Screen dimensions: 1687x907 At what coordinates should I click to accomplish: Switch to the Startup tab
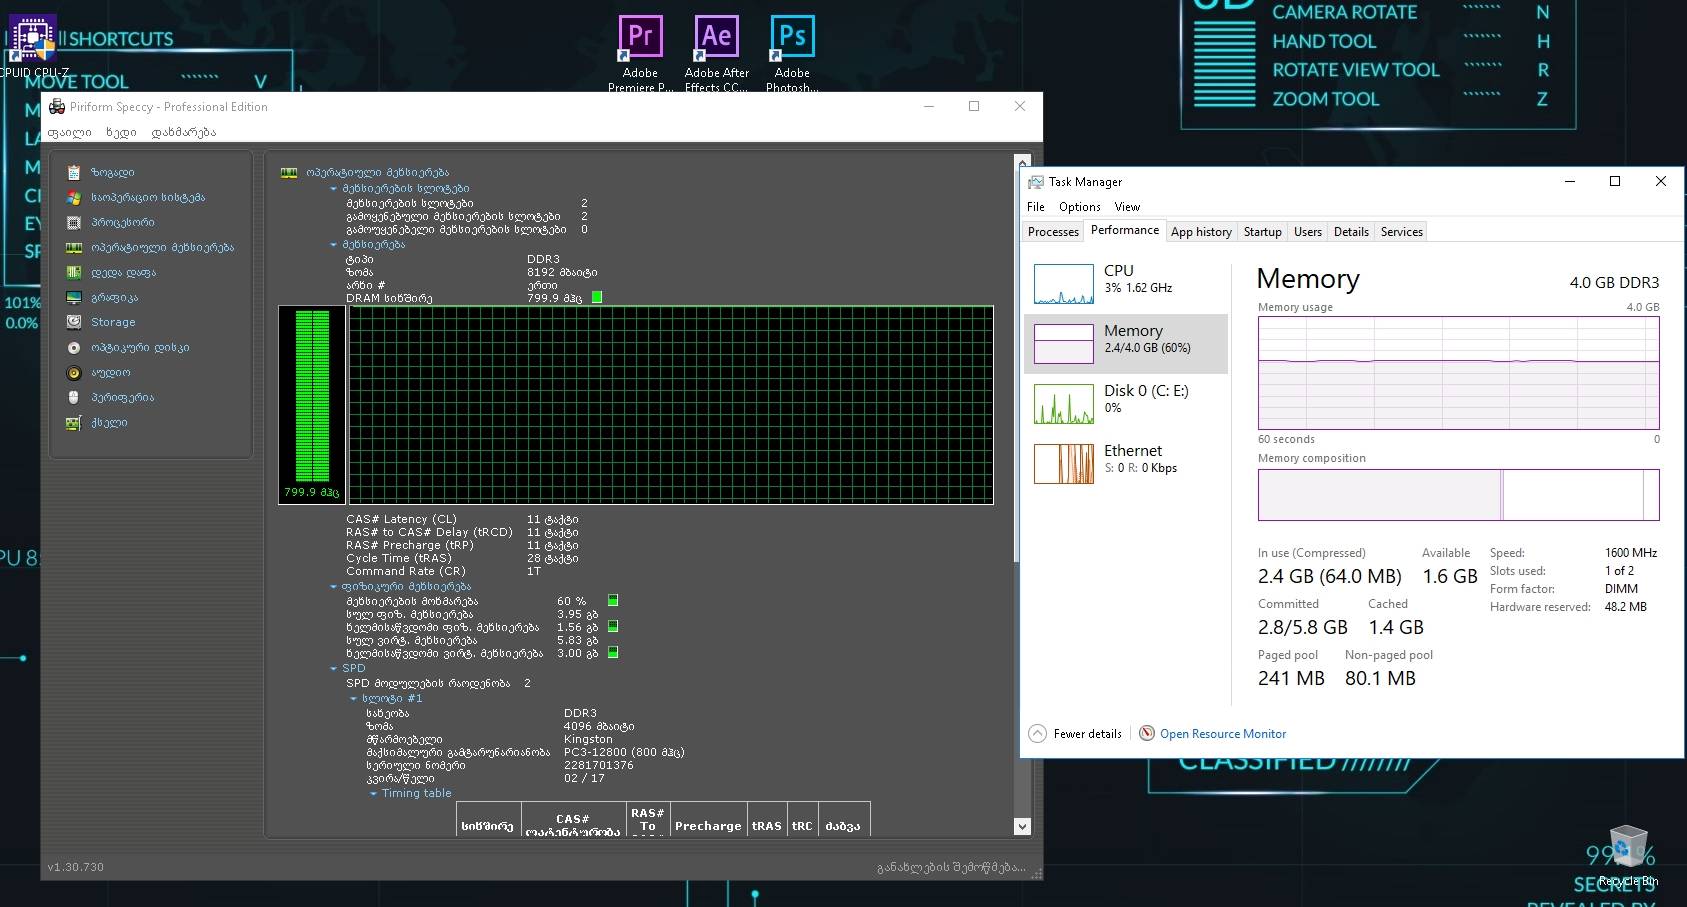1262,232
